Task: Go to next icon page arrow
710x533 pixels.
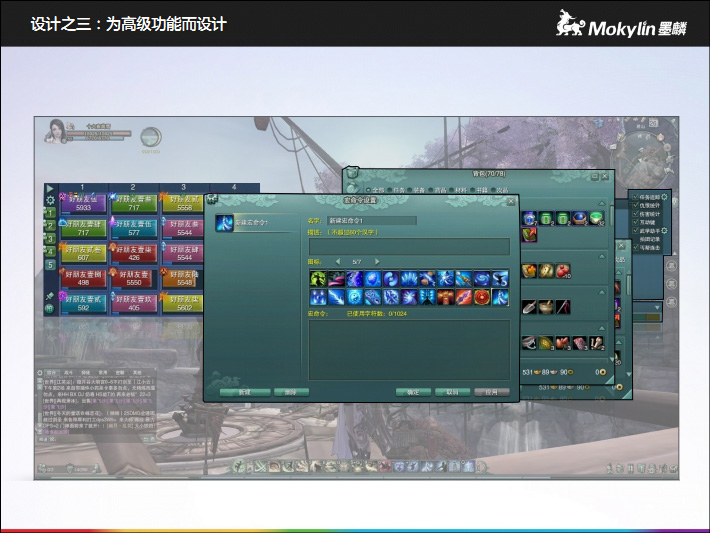Action: click(377, 262)
